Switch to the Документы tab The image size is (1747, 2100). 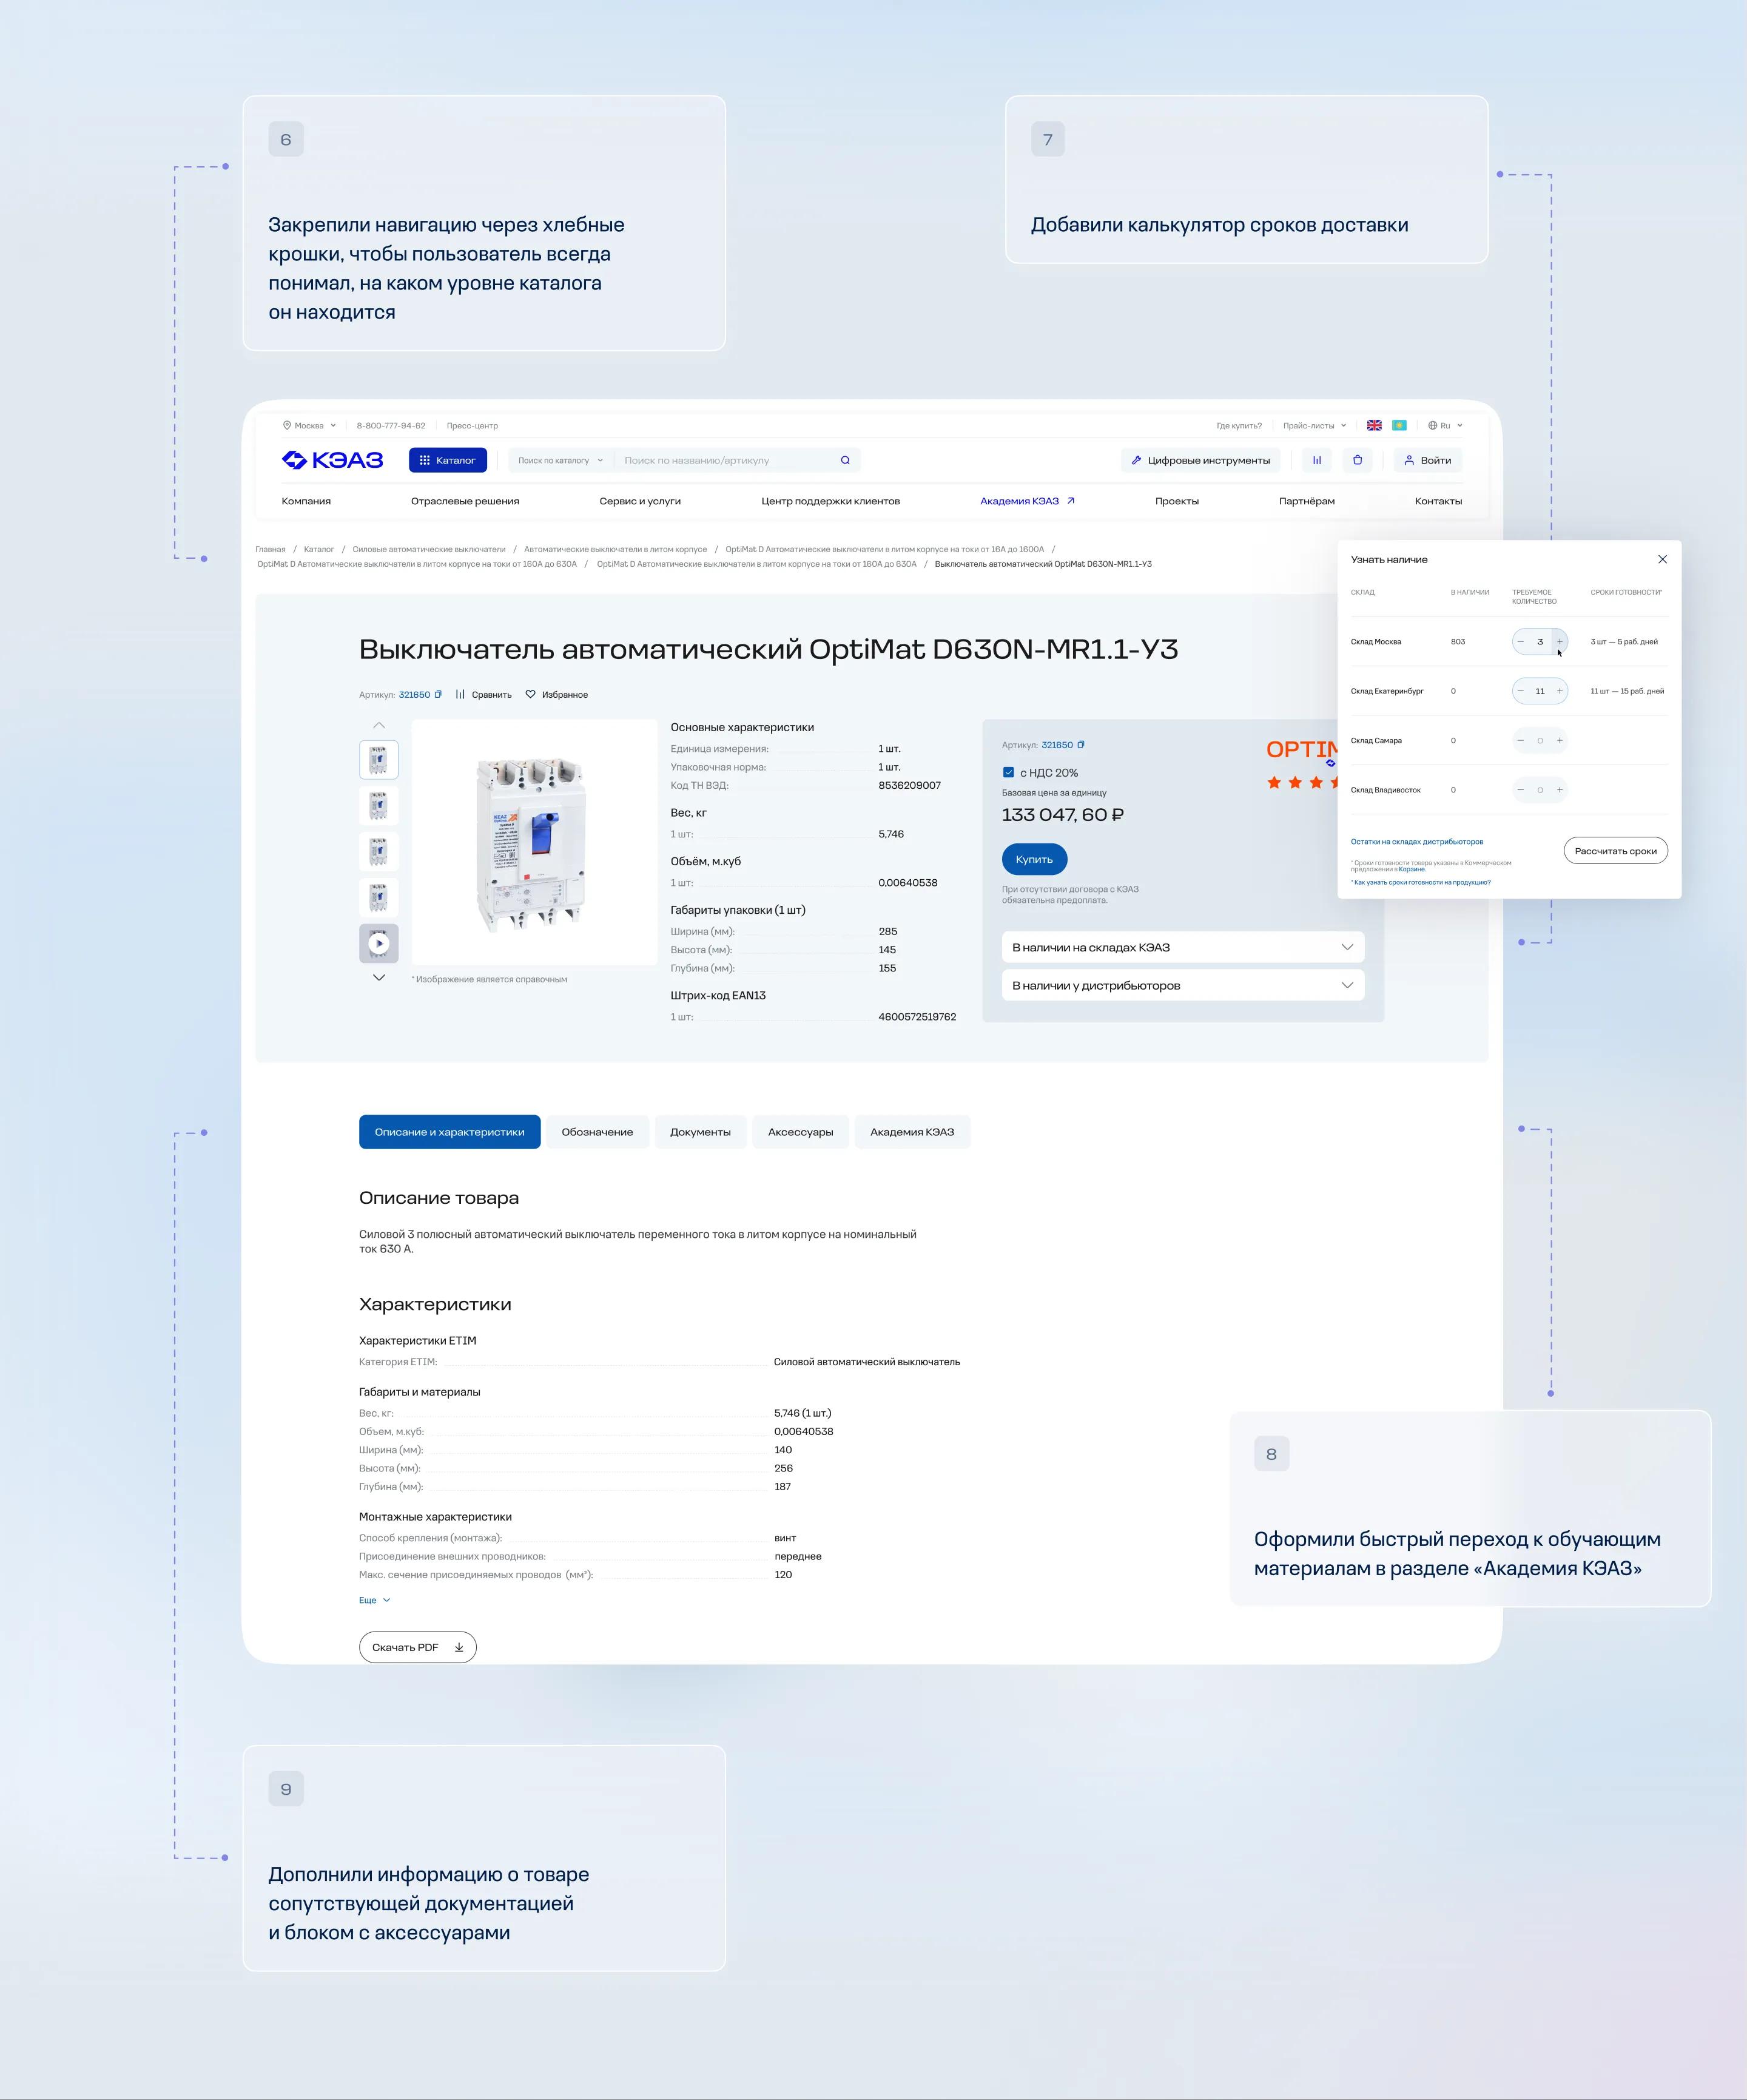click(x=700, y=1132)
